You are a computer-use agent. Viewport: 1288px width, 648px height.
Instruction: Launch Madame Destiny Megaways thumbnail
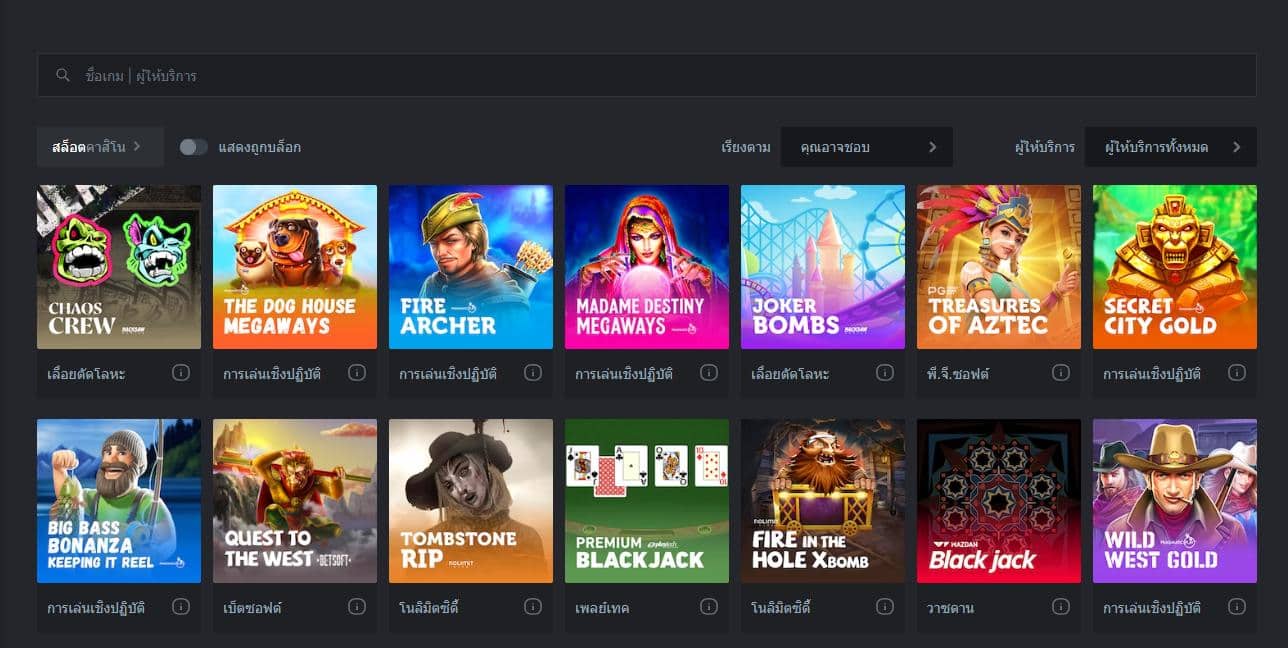coord(647,267)
